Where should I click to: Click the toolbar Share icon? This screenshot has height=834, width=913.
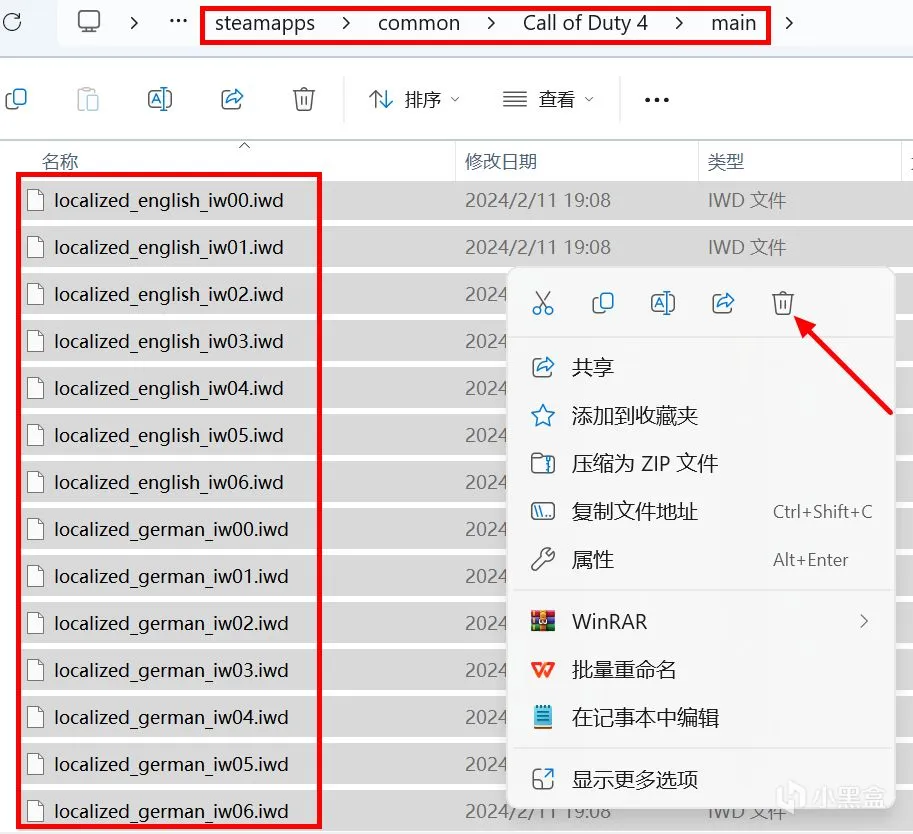[232, 99]
